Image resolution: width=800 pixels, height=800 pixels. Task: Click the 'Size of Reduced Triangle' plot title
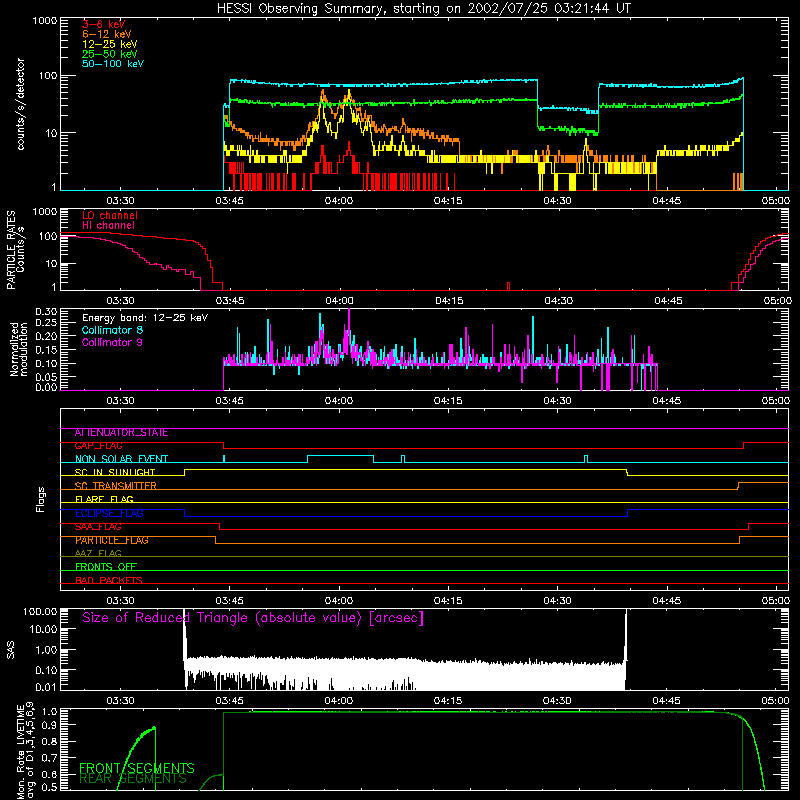253,618
